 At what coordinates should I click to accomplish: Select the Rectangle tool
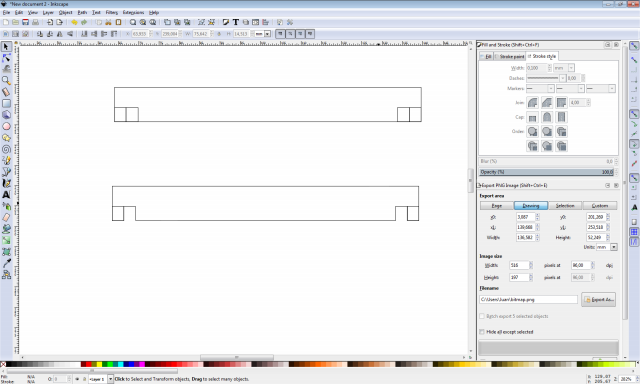click(6, 103)
